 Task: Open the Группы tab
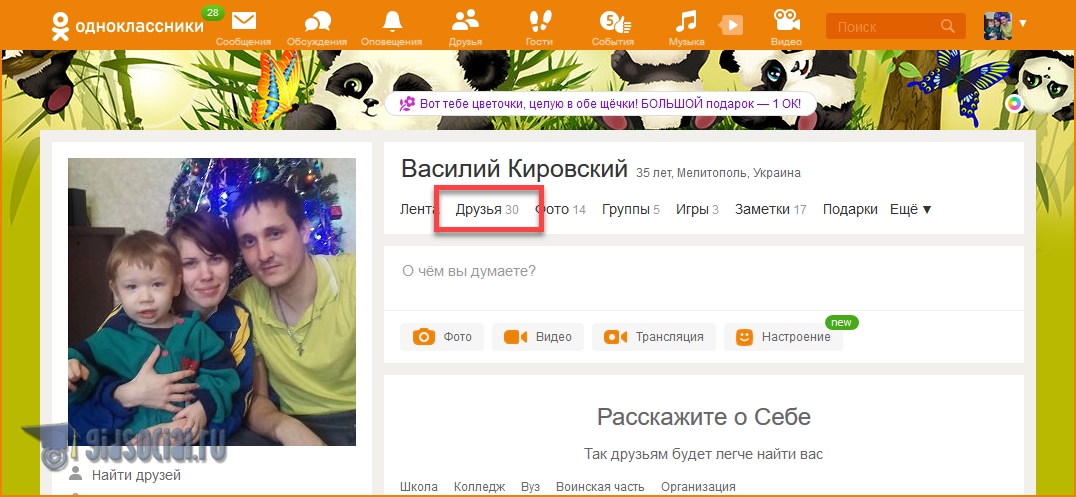(x=630, y=209)
